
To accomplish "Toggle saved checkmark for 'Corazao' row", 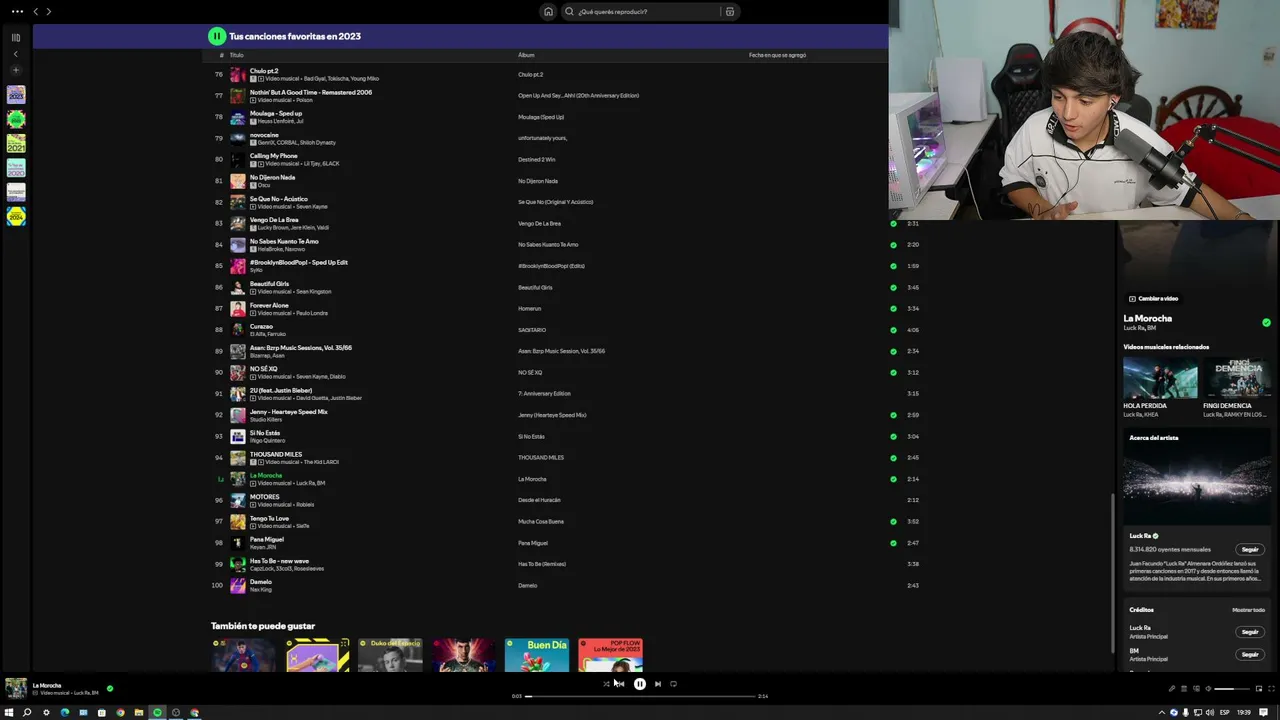I will click(893, 330).
